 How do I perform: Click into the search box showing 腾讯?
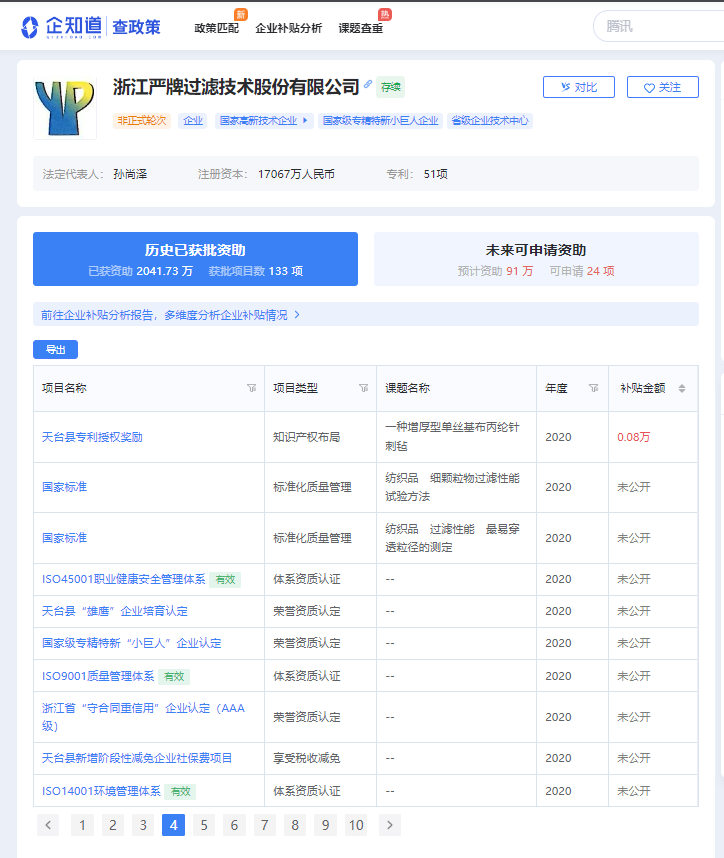(x=659, y=26)
